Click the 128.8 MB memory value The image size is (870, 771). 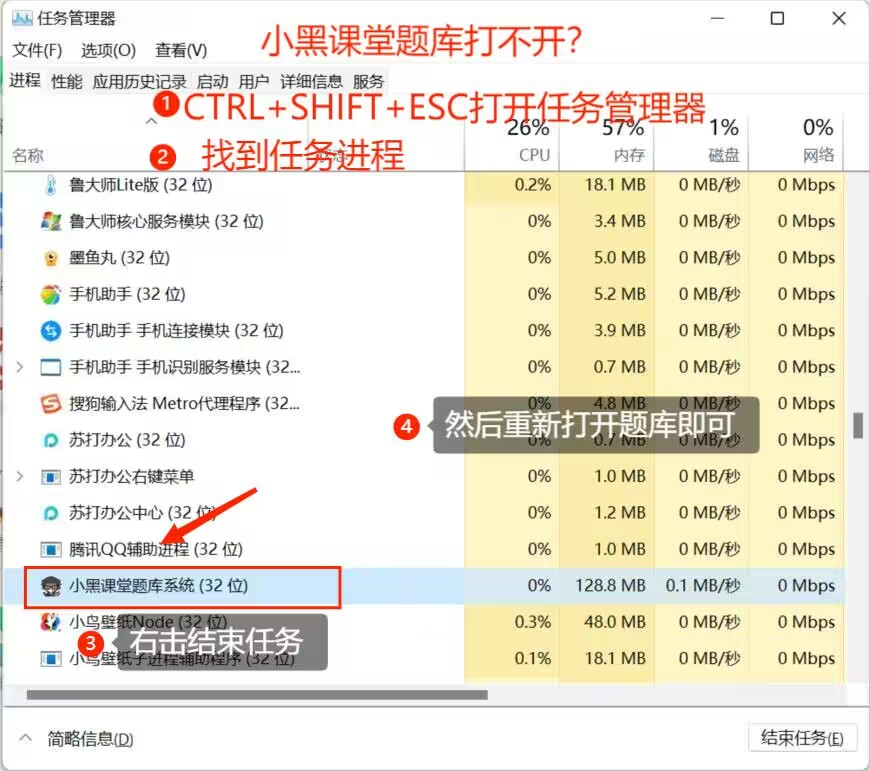click(x=610, y=586)
